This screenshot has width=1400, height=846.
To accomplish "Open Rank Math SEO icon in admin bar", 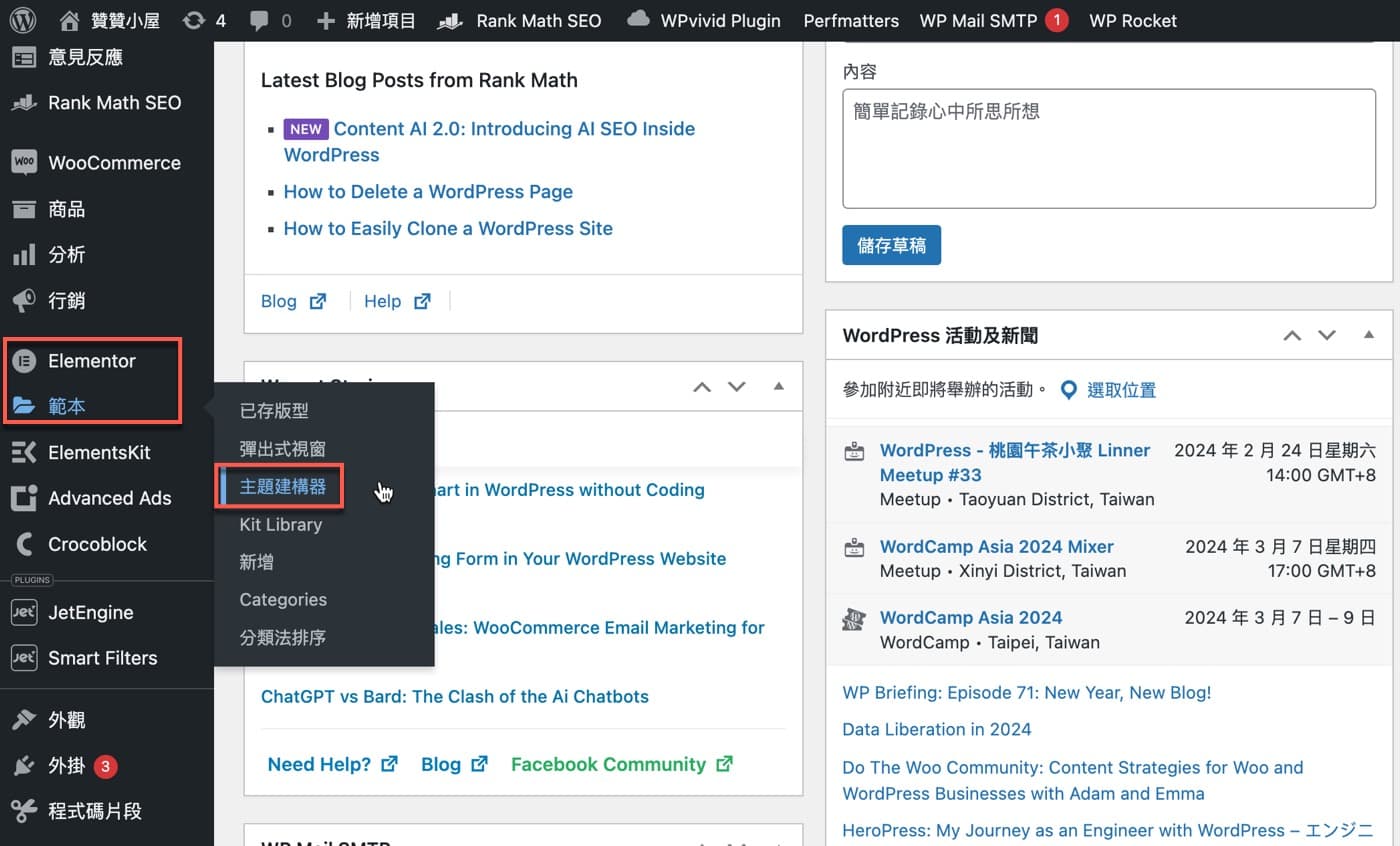I will click(x=451, y=20).
